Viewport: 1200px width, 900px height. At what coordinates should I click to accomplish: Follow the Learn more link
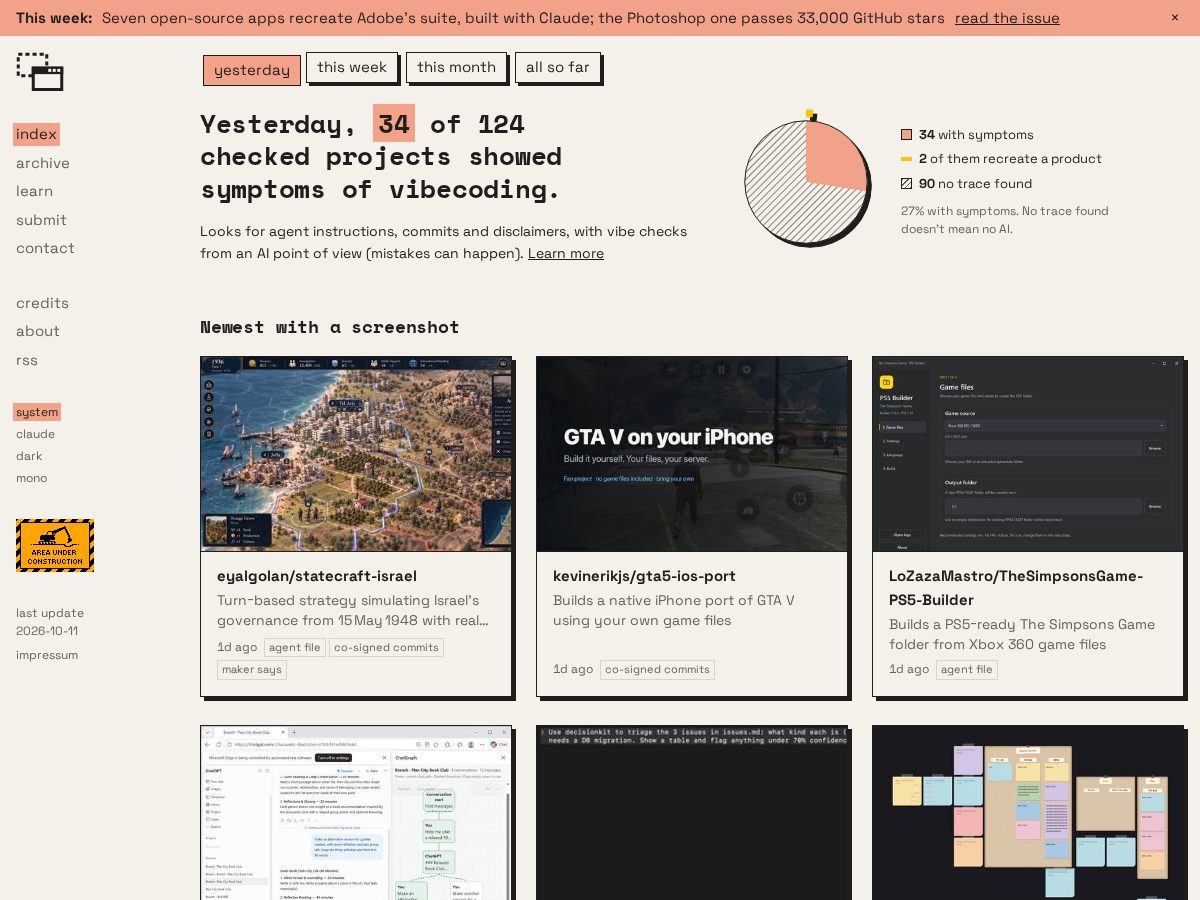[x=566, y=253]
